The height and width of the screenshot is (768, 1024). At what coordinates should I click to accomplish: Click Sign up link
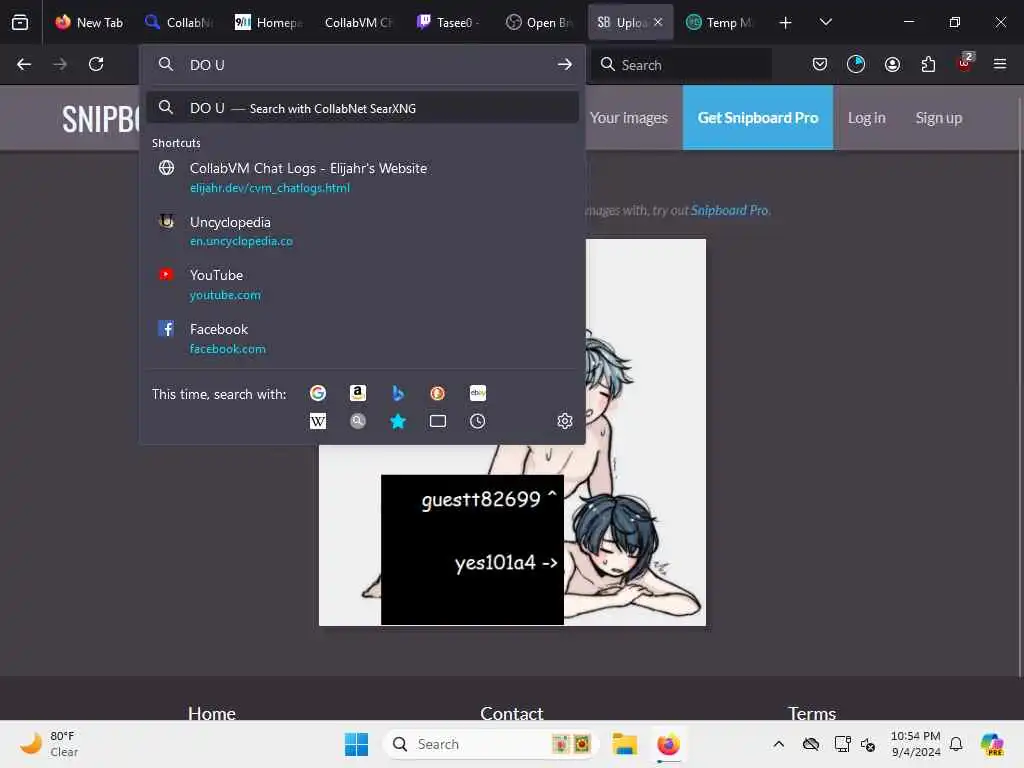click(938, 118)
